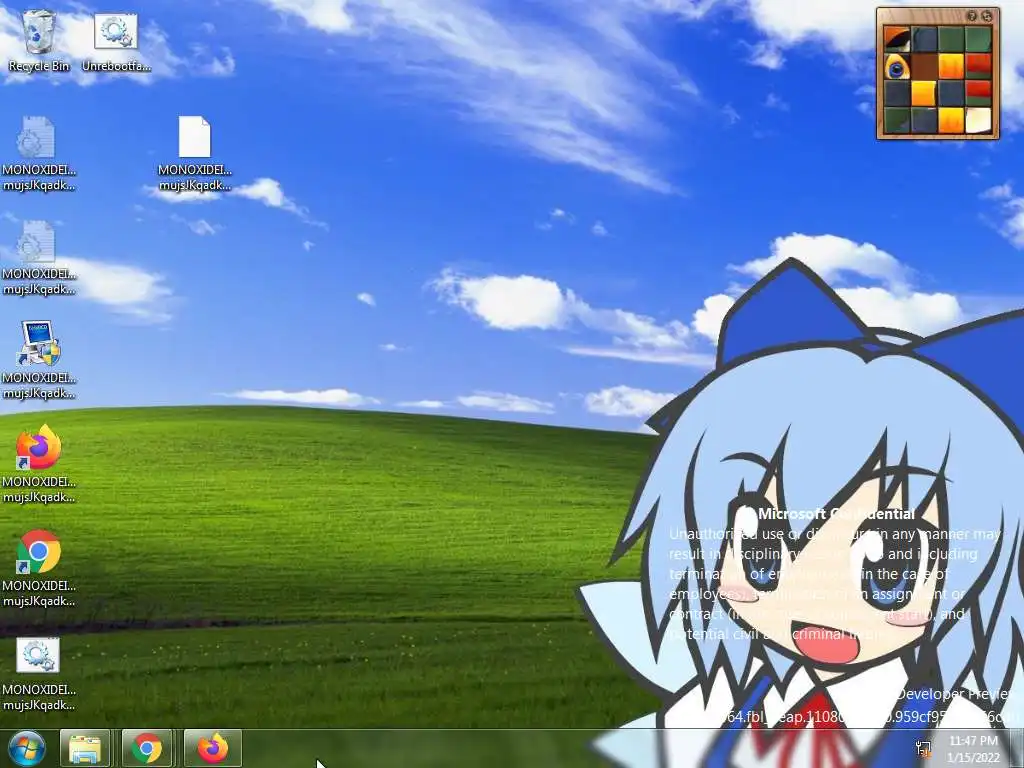Slide the toucan eye puzzle tile

(897, 66)
